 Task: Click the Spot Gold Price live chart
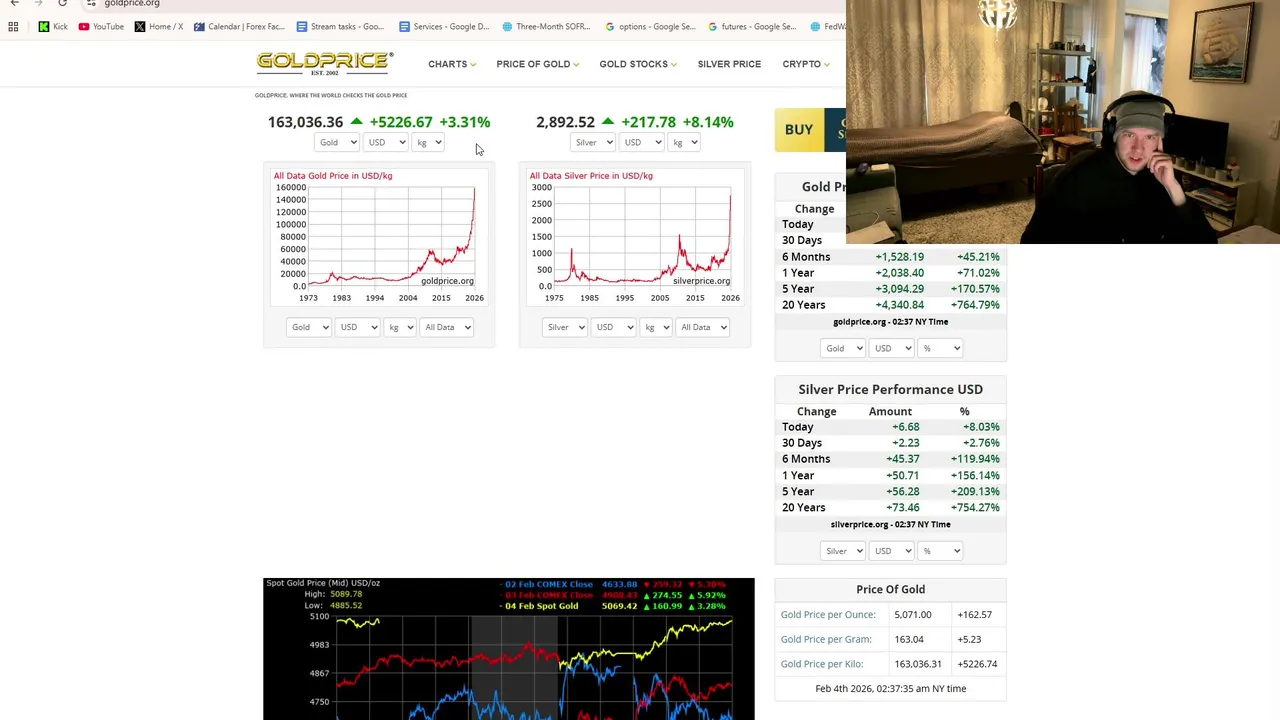(509, 648)
